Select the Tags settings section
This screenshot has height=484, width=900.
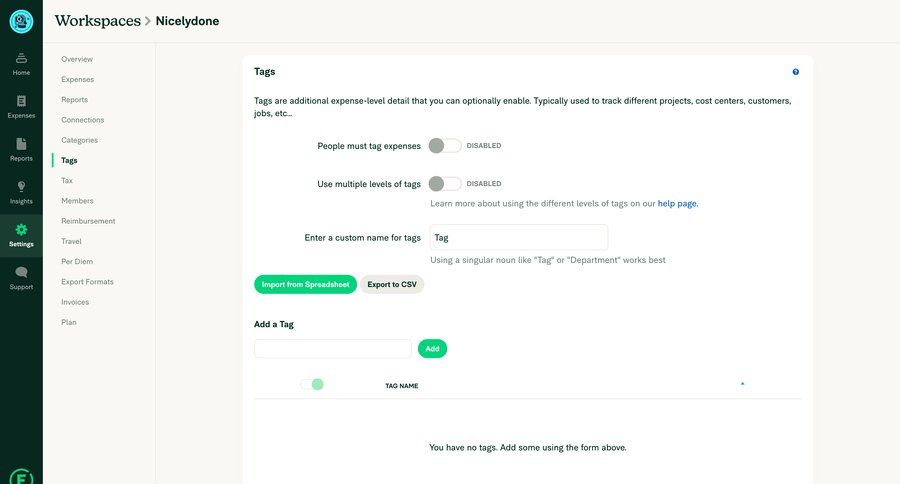69,160
